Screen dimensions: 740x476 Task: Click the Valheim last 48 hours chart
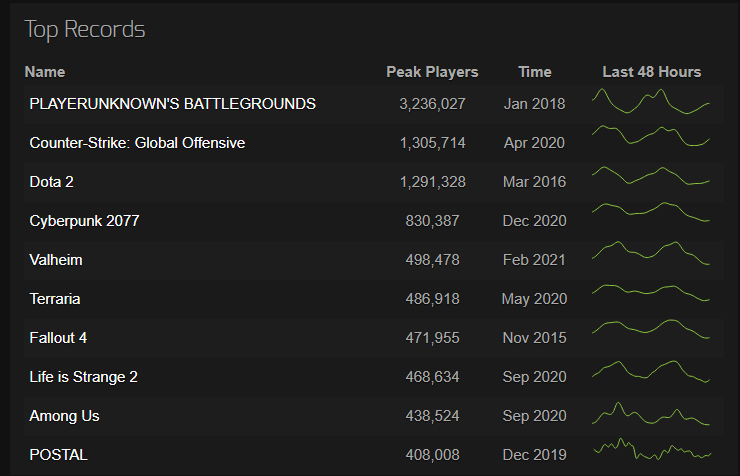click(x=651, y=253)
